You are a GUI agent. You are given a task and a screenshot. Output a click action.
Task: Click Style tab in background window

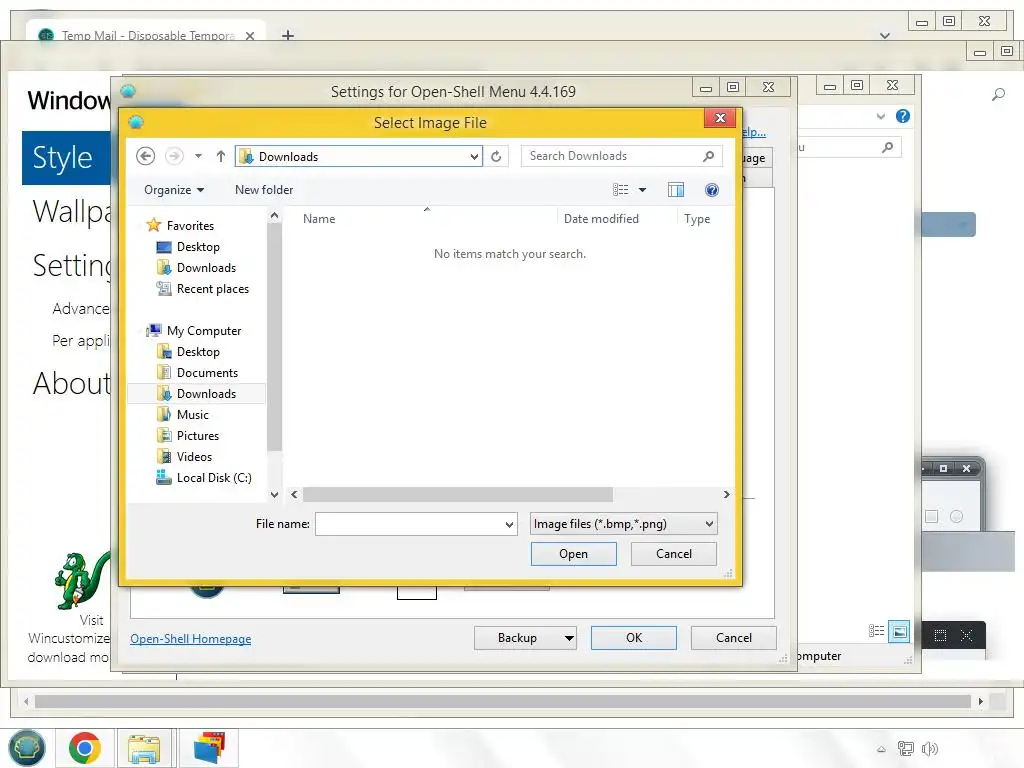tap(66, 157)
